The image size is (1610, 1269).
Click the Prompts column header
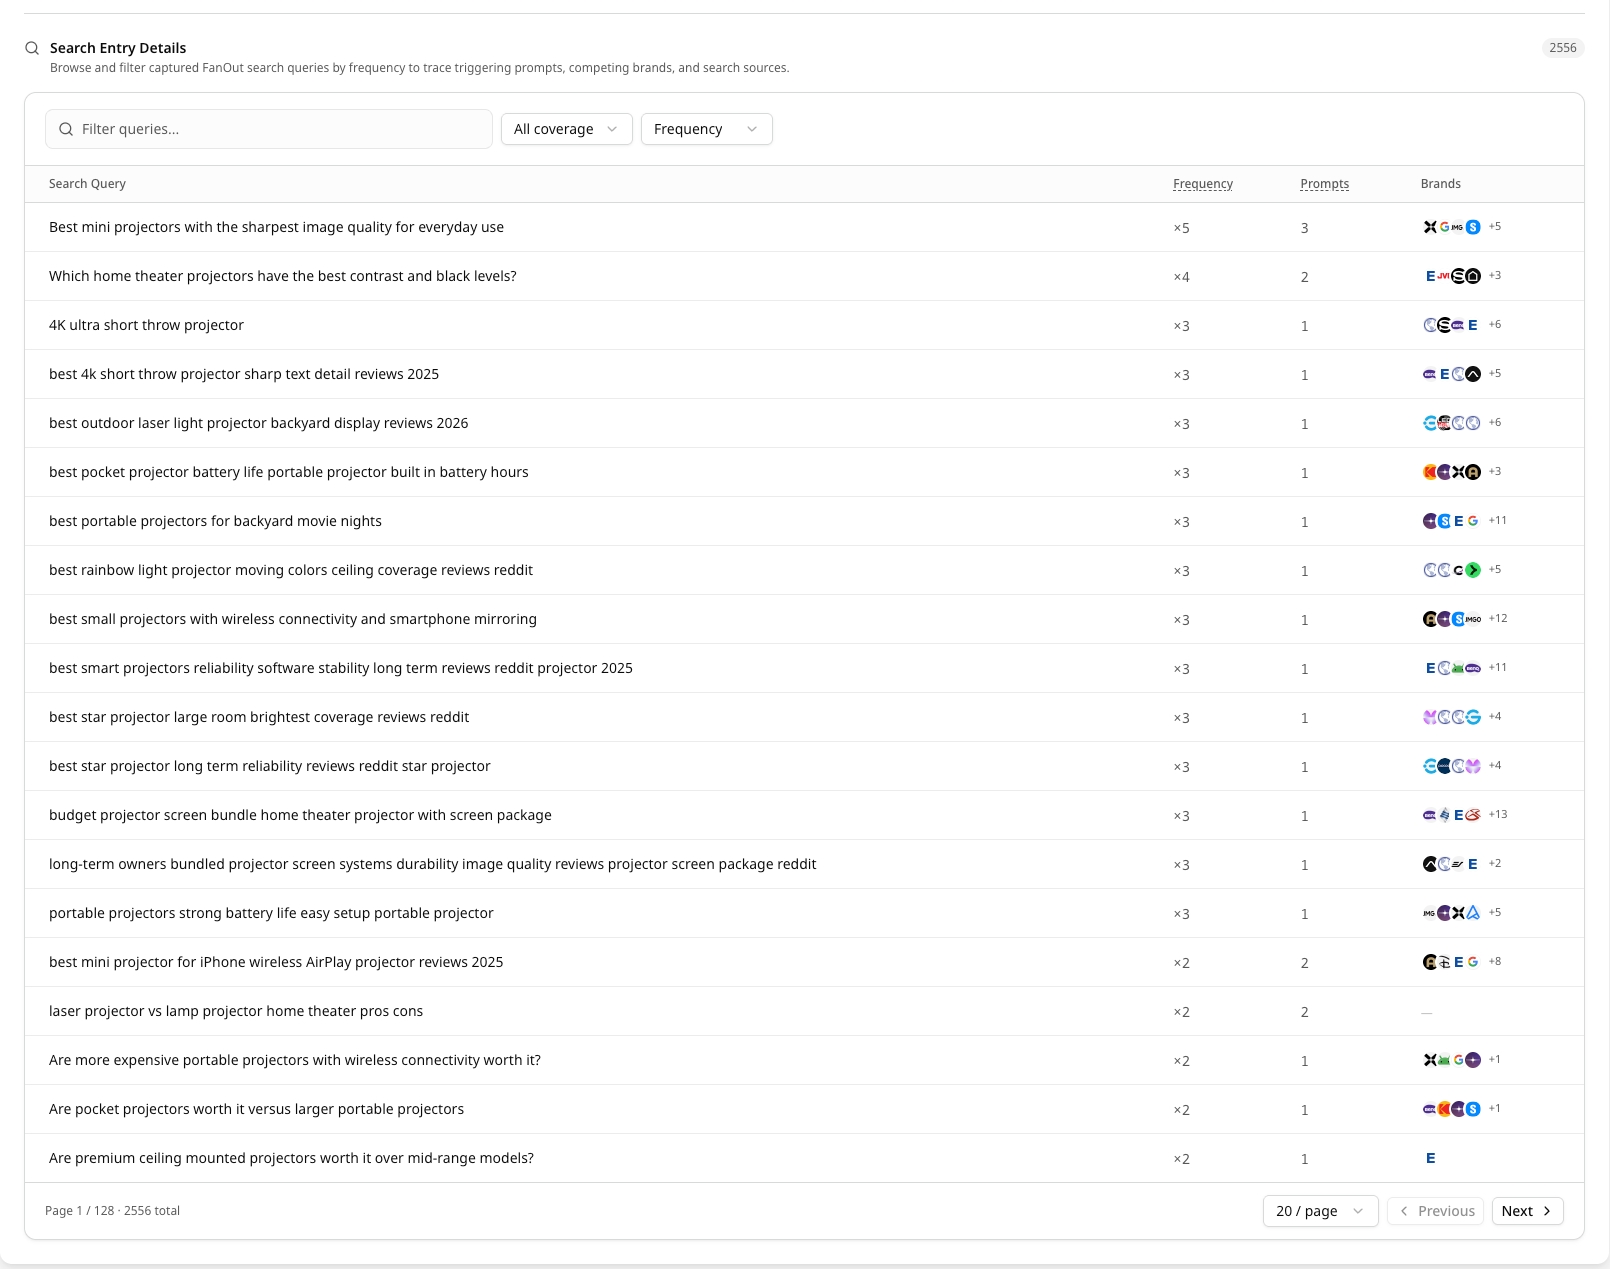1324,184
